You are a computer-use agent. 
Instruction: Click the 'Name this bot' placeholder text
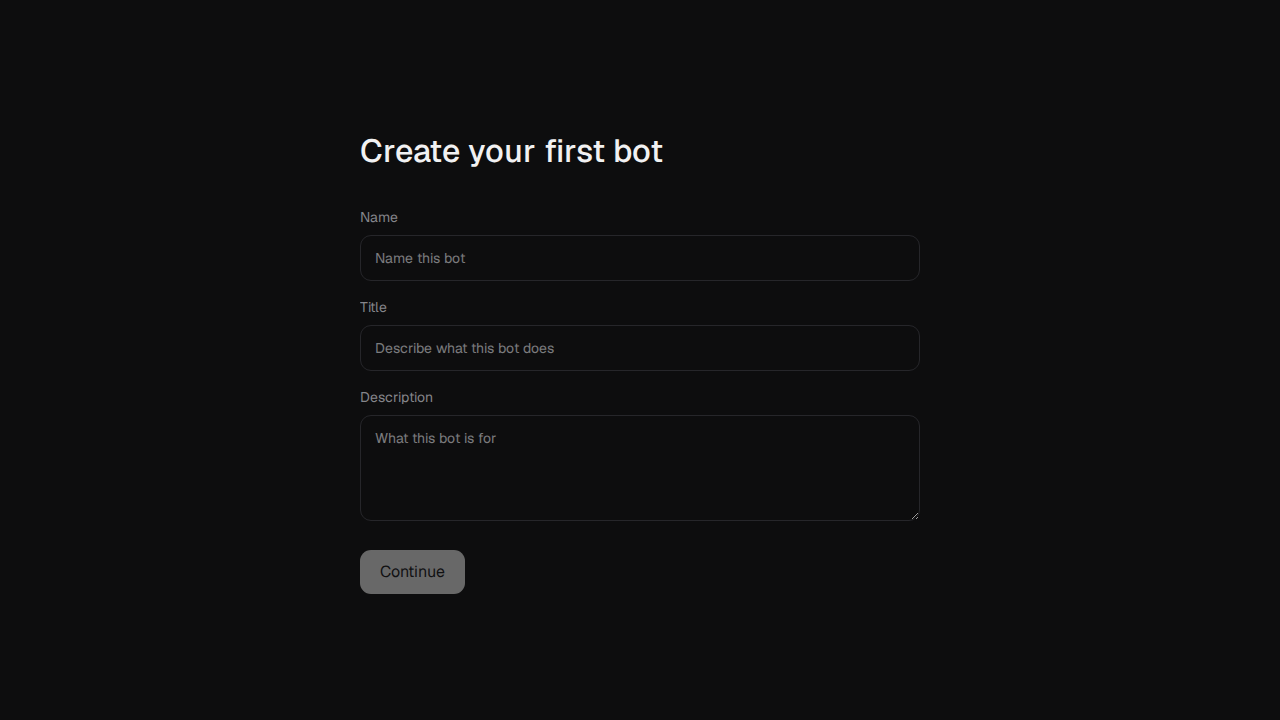tap(420, 258)
